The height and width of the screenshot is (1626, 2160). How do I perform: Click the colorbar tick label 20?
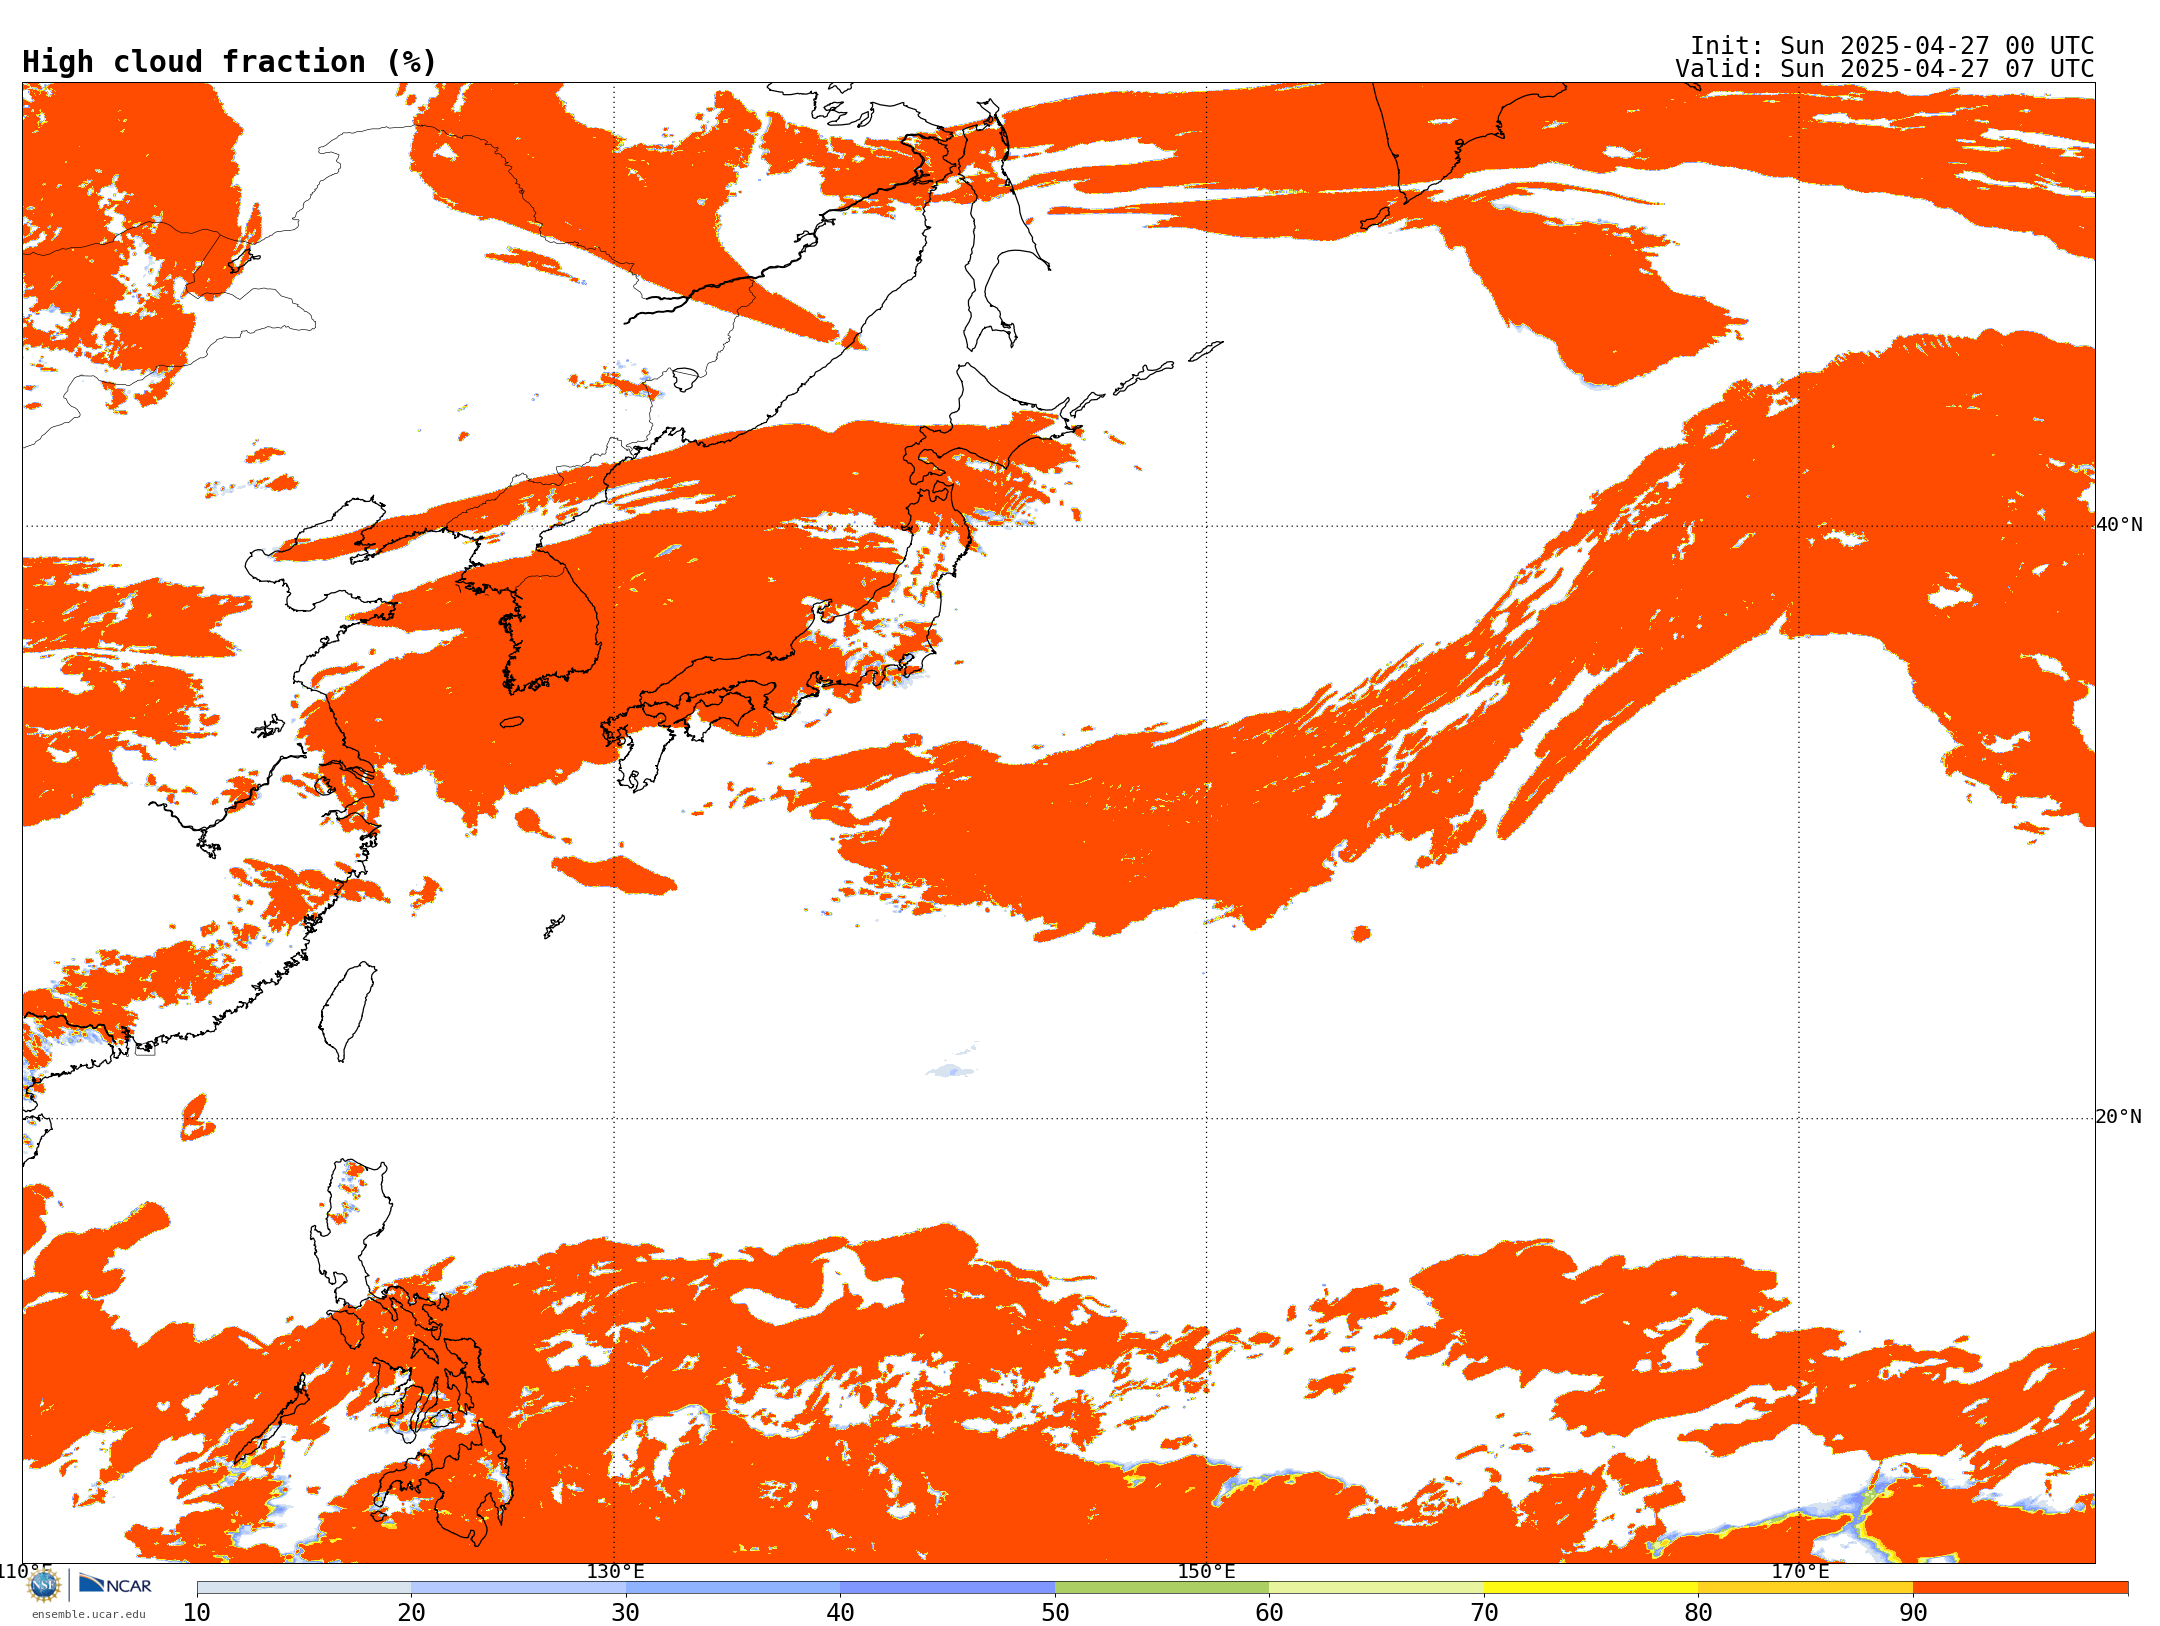click(411, 1613)
